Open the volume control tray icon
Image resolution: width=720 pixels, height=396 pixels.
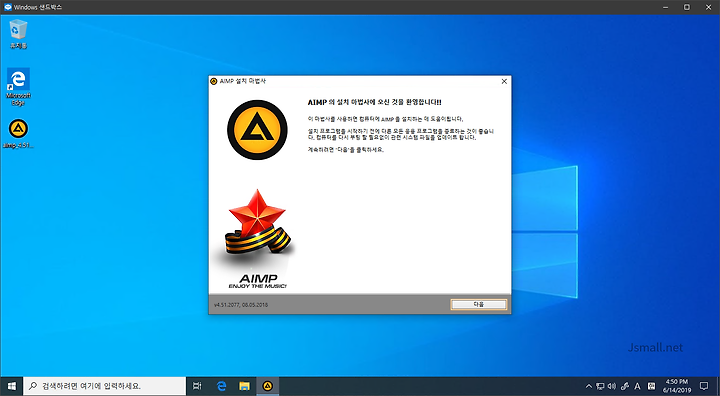click(x=612, y=386)
